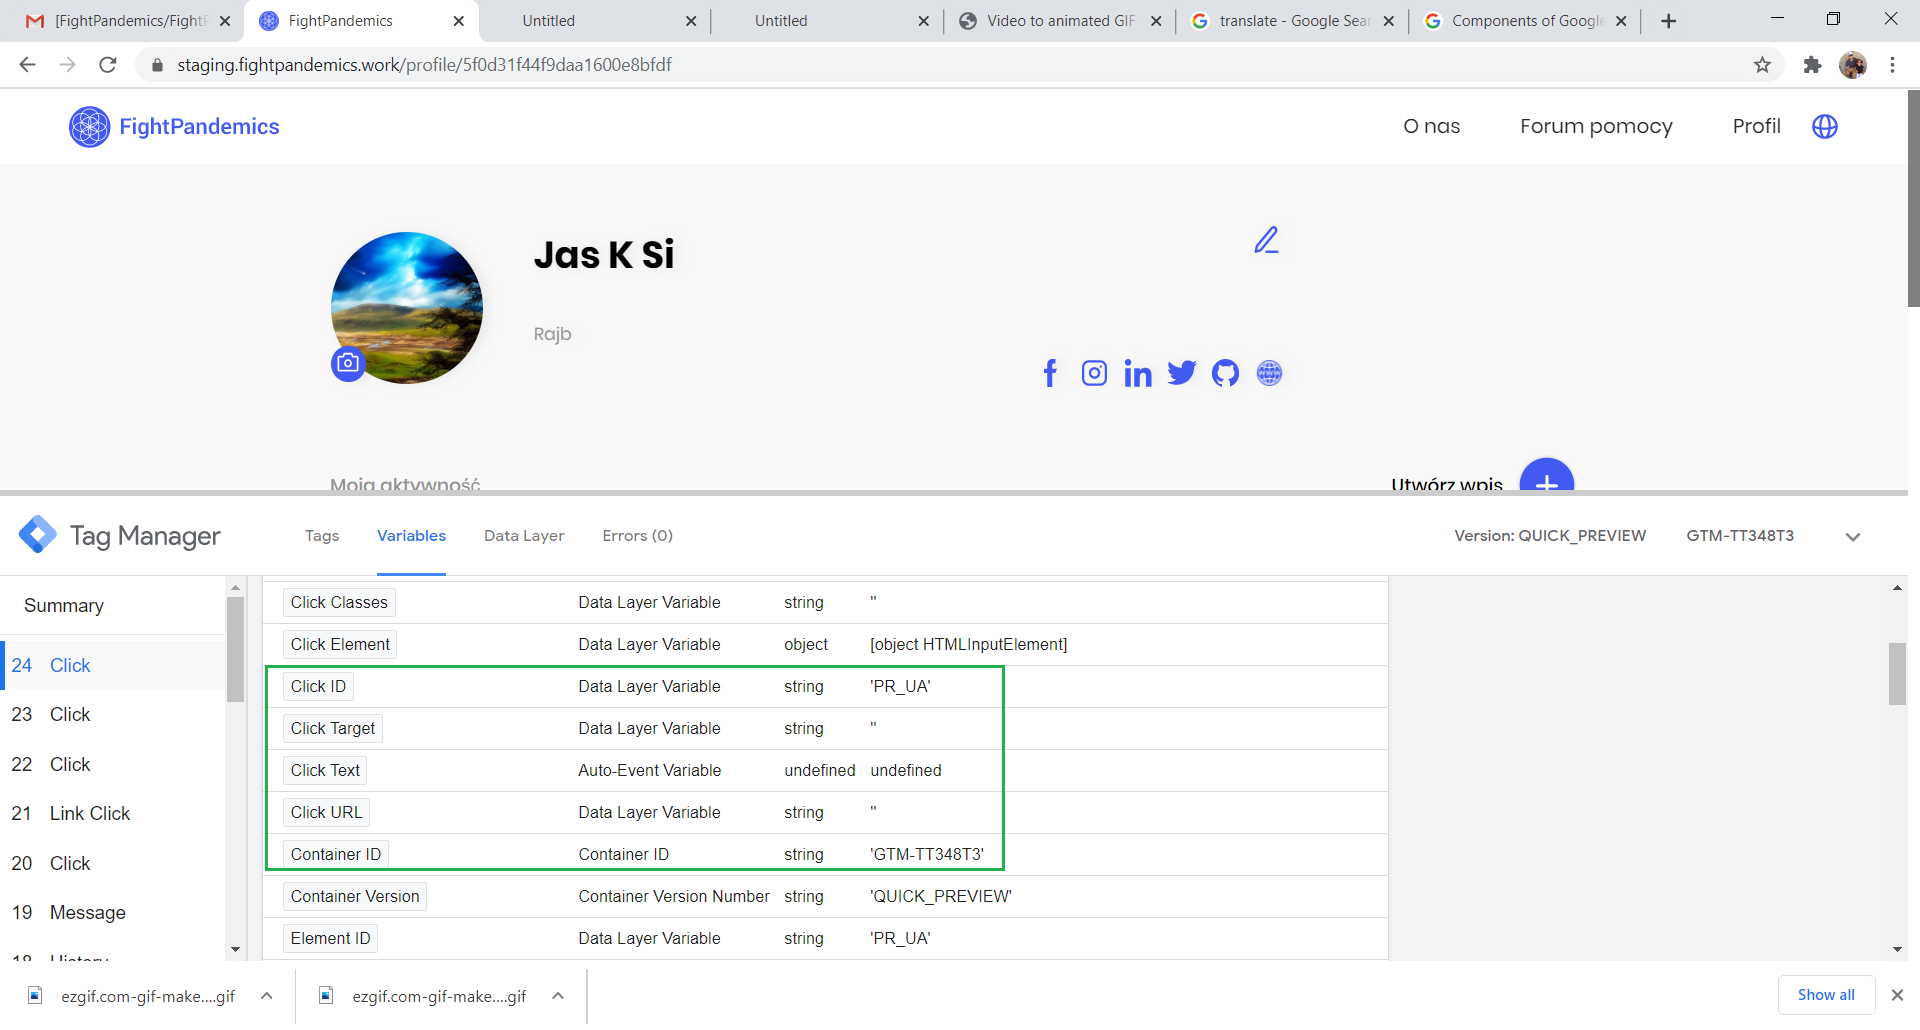This screenshot has width=1920, height=1030.
Task: Open the LinkedIn profile icon
Action: coord(1138,373)
